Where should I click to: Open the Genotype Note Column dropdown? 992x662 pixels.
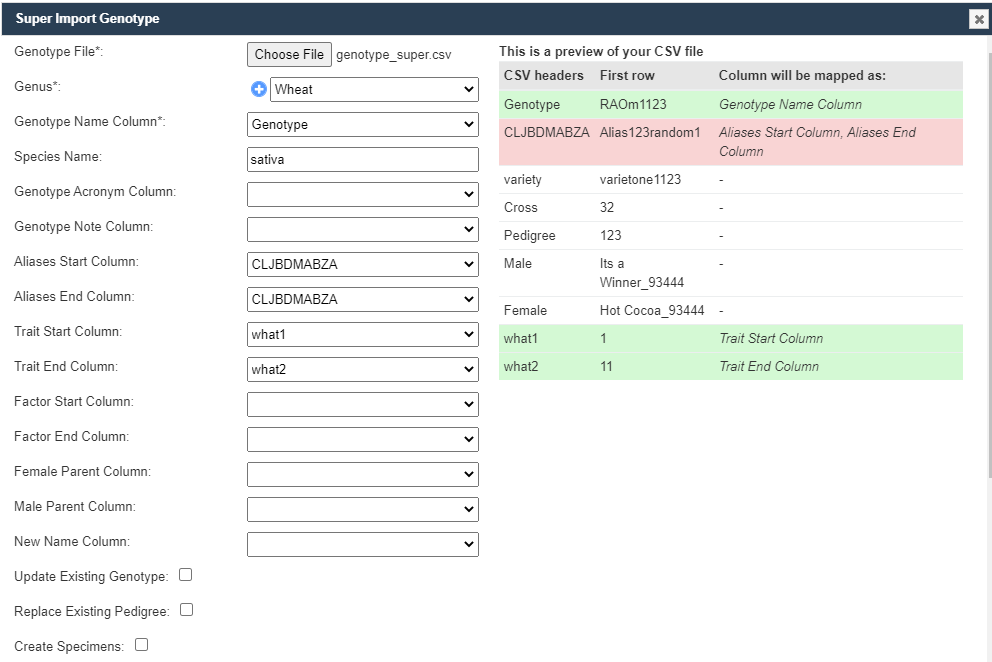click(x=362, y=229)
